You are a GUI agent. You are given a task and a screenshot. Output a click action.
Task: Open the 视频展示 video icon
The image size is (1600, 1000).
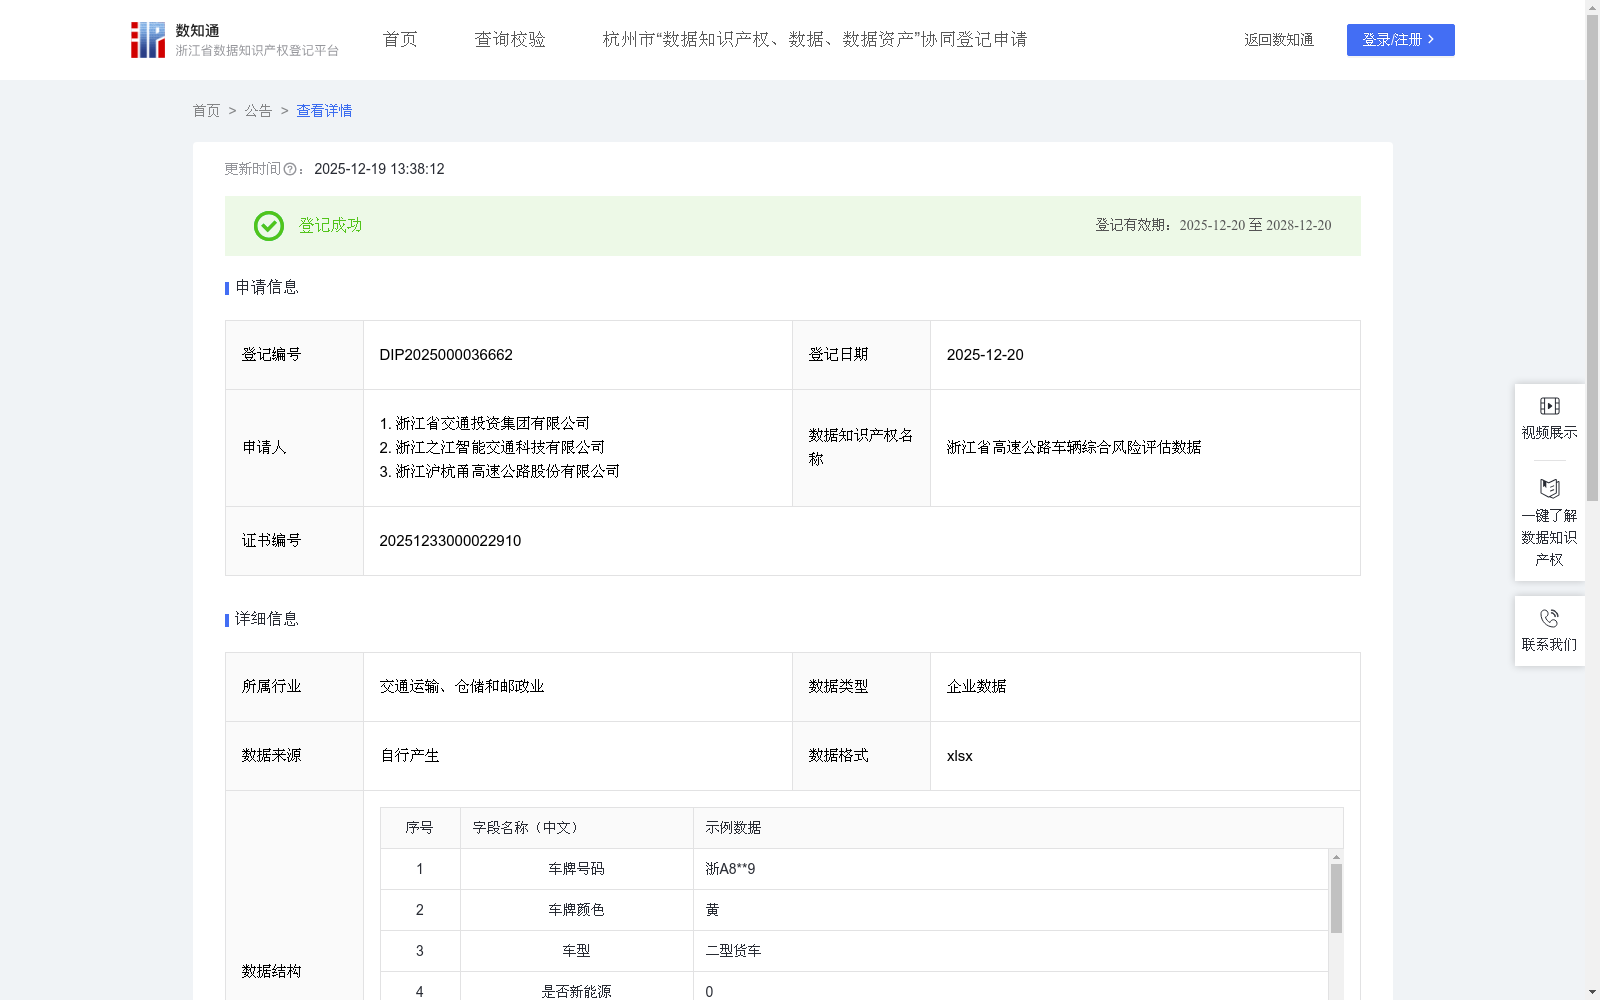coord(1549,406)
